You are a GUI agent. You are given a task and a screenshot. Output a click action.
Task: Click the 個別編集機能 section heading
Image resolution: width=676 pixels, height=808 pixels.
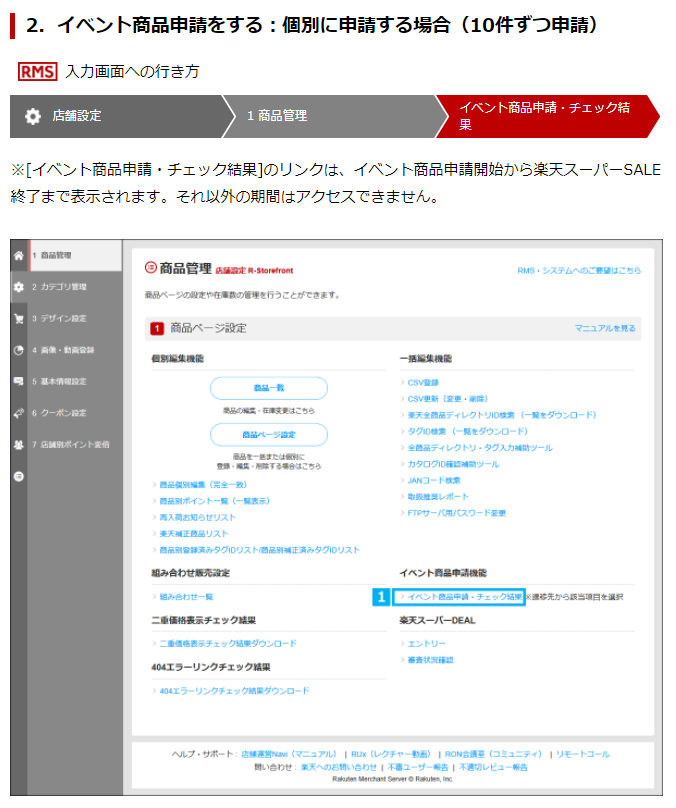click(177, 359)
